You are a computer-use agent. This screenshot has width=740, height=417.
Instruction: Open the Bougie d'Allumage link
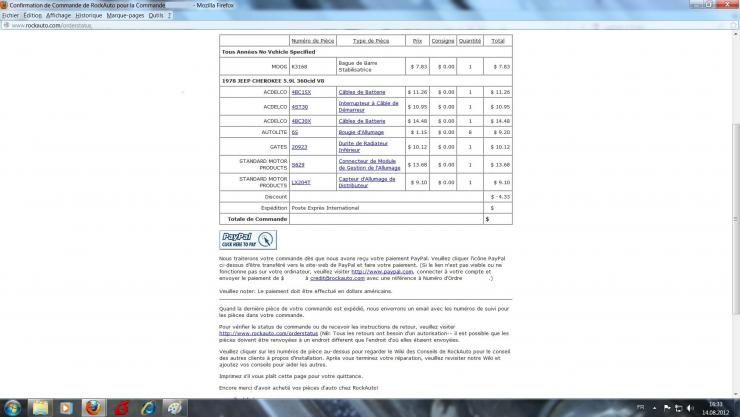coord(361,133)
